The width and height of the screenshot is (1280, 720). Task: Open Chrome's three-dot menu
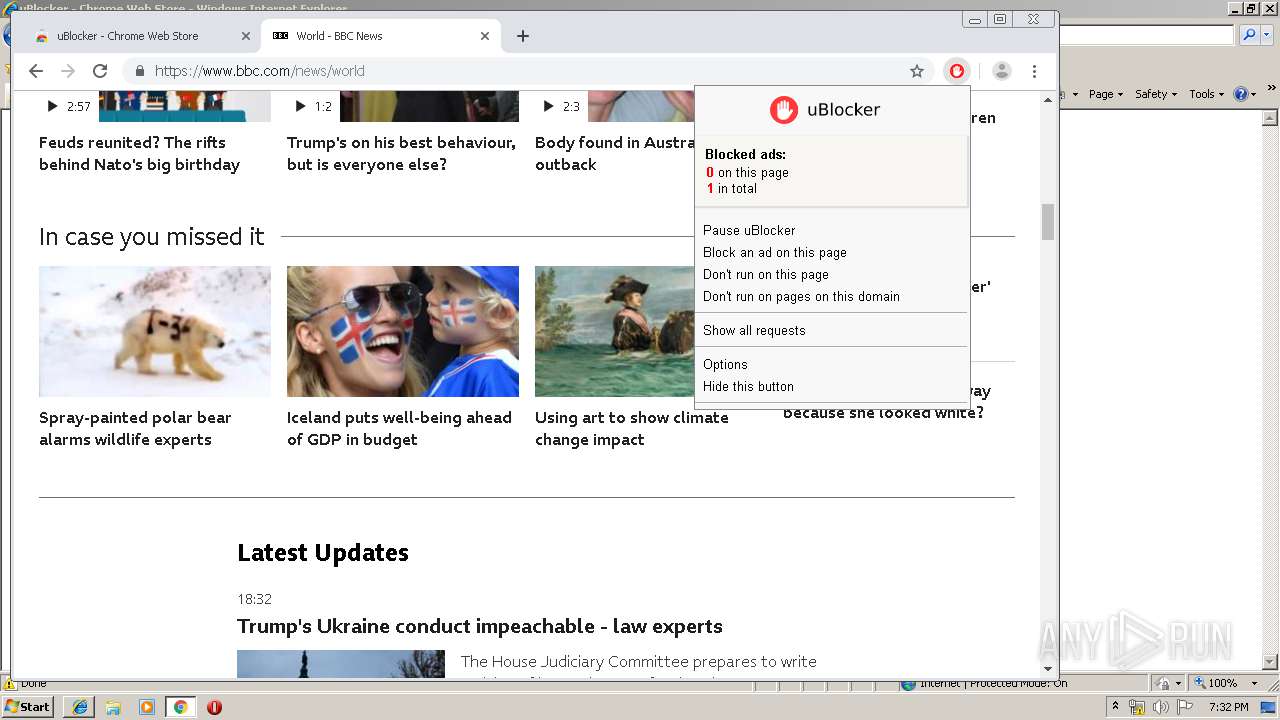tap(1035, 71)
